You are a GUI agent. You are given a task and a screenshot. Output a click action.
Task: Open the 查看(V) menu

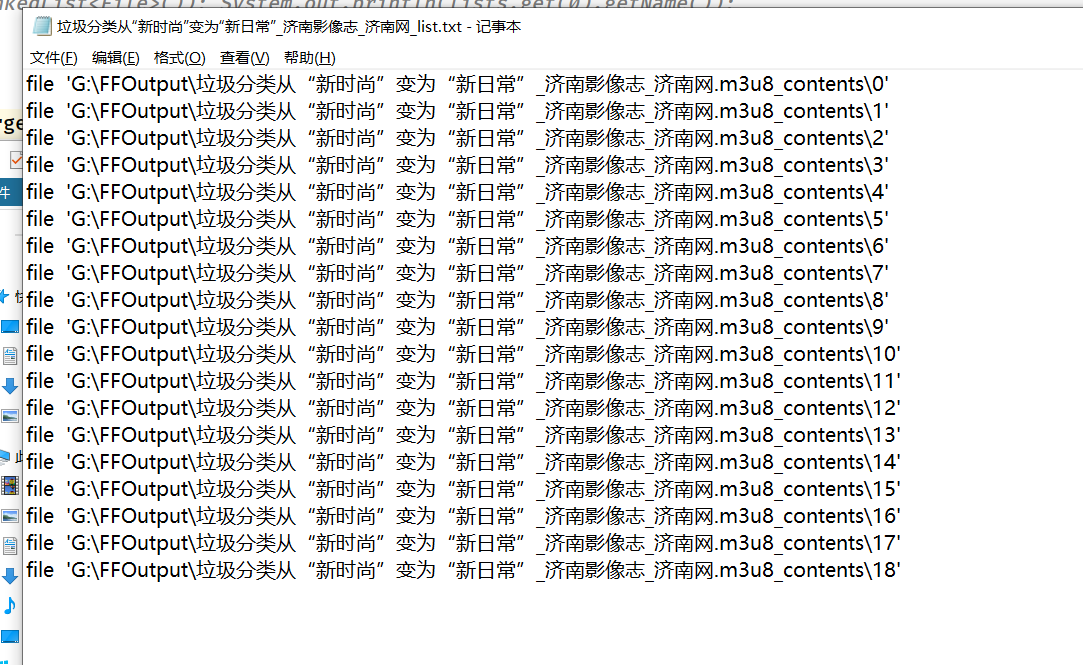245,58
